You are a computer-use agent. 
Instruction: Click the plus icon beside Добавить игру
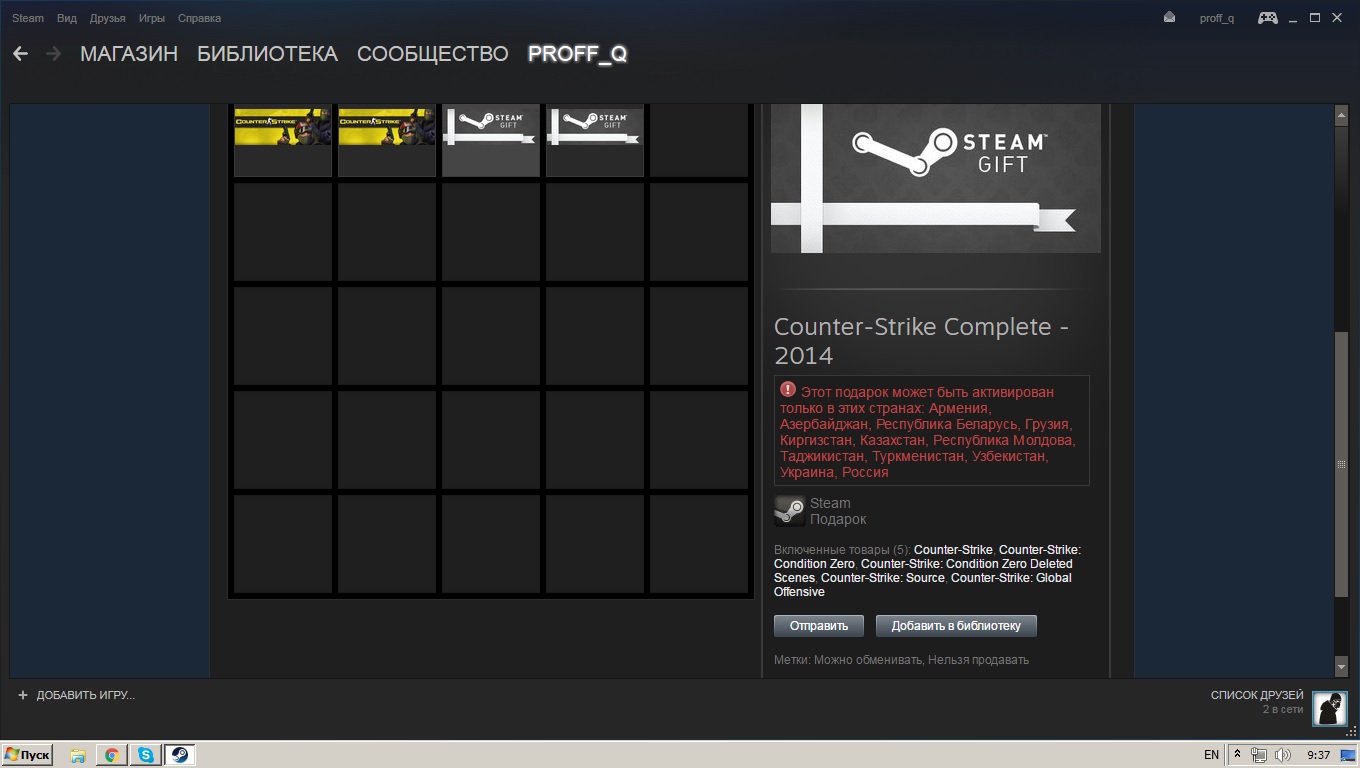23,695
